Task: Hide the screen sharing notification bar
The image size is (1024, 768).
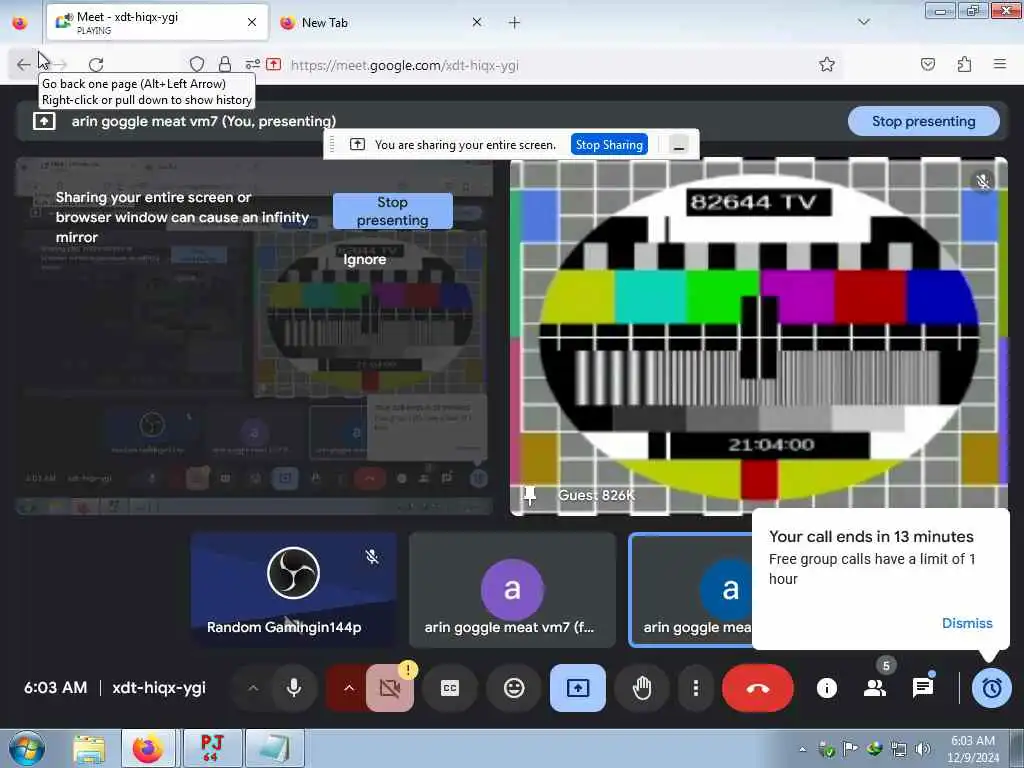Action: [679, 145]
